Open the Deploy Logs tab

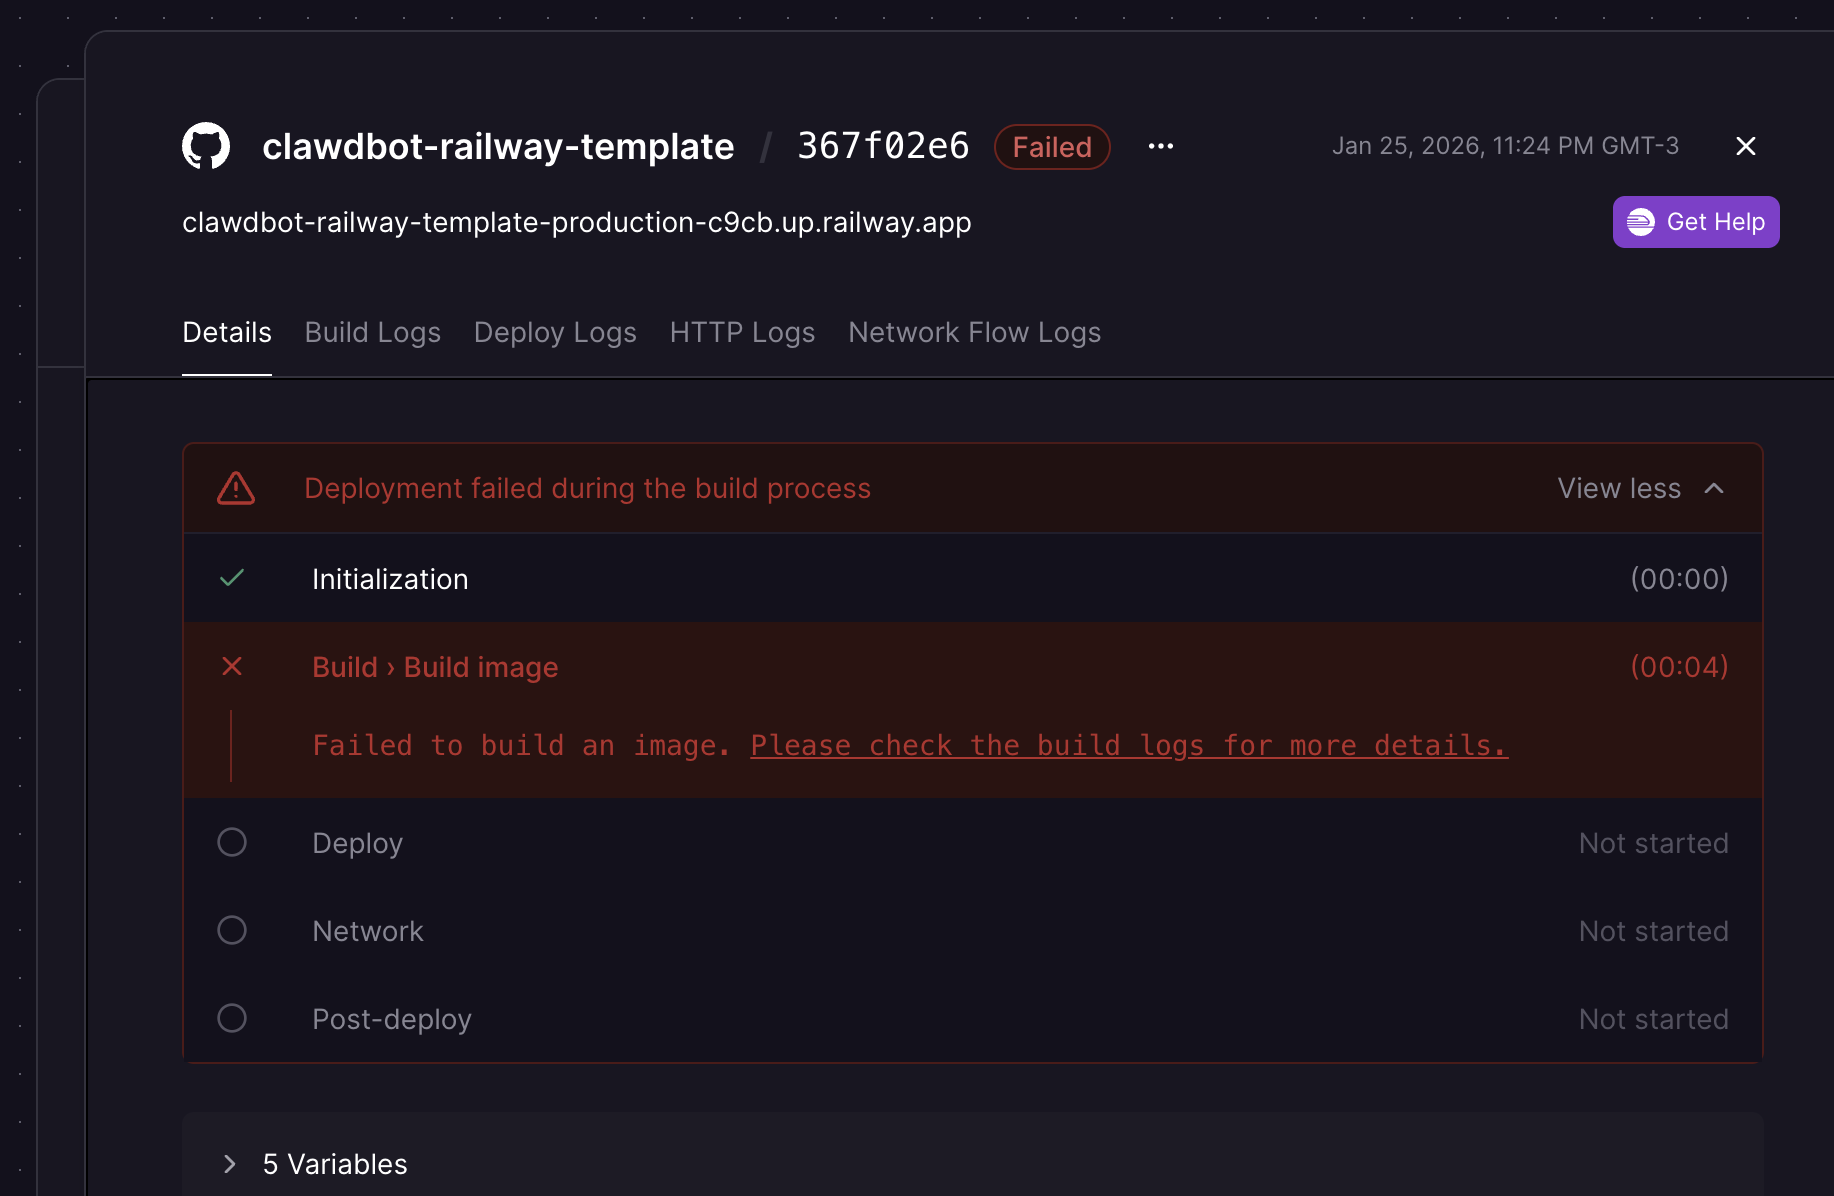555,333
